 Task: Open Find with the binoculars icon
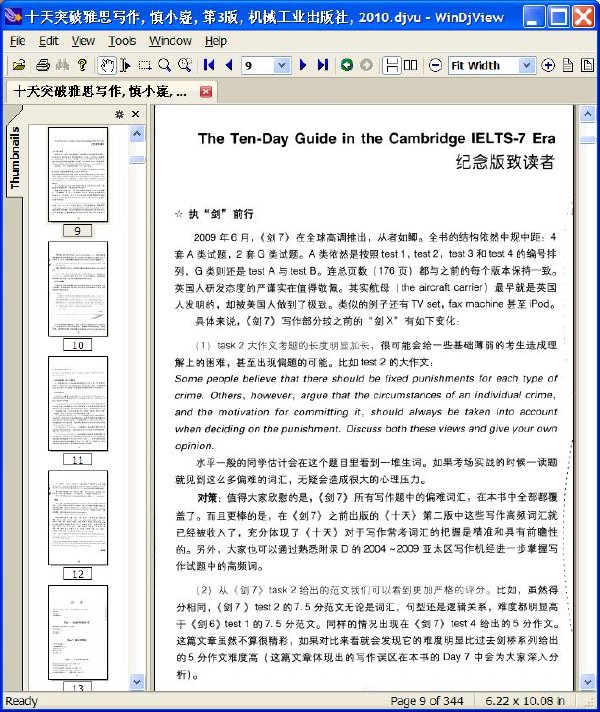(x=62, y=65)
